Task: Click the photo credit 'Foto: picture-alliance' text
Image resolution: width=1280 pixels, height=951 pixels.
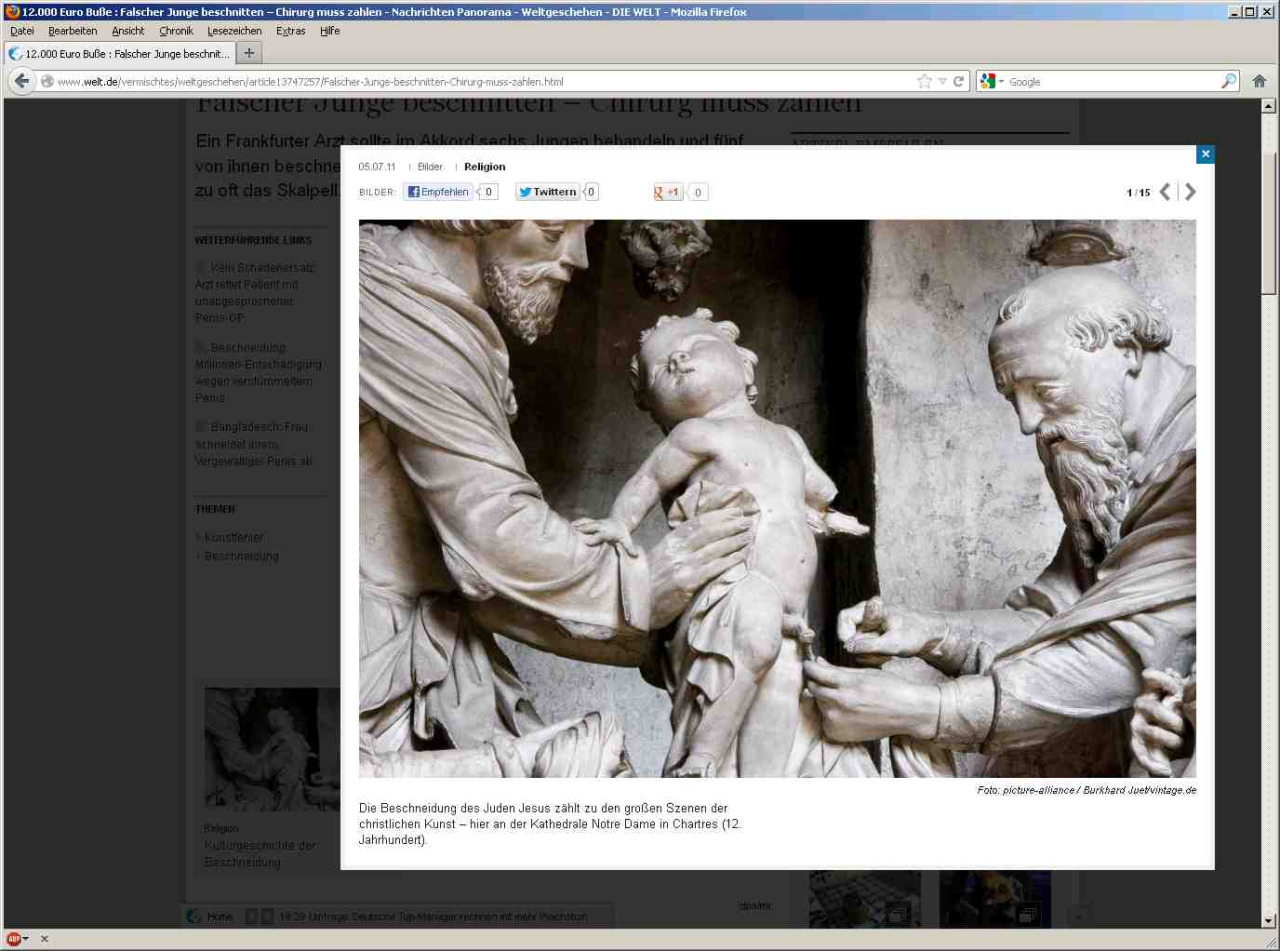Action: click(1087, 790)
